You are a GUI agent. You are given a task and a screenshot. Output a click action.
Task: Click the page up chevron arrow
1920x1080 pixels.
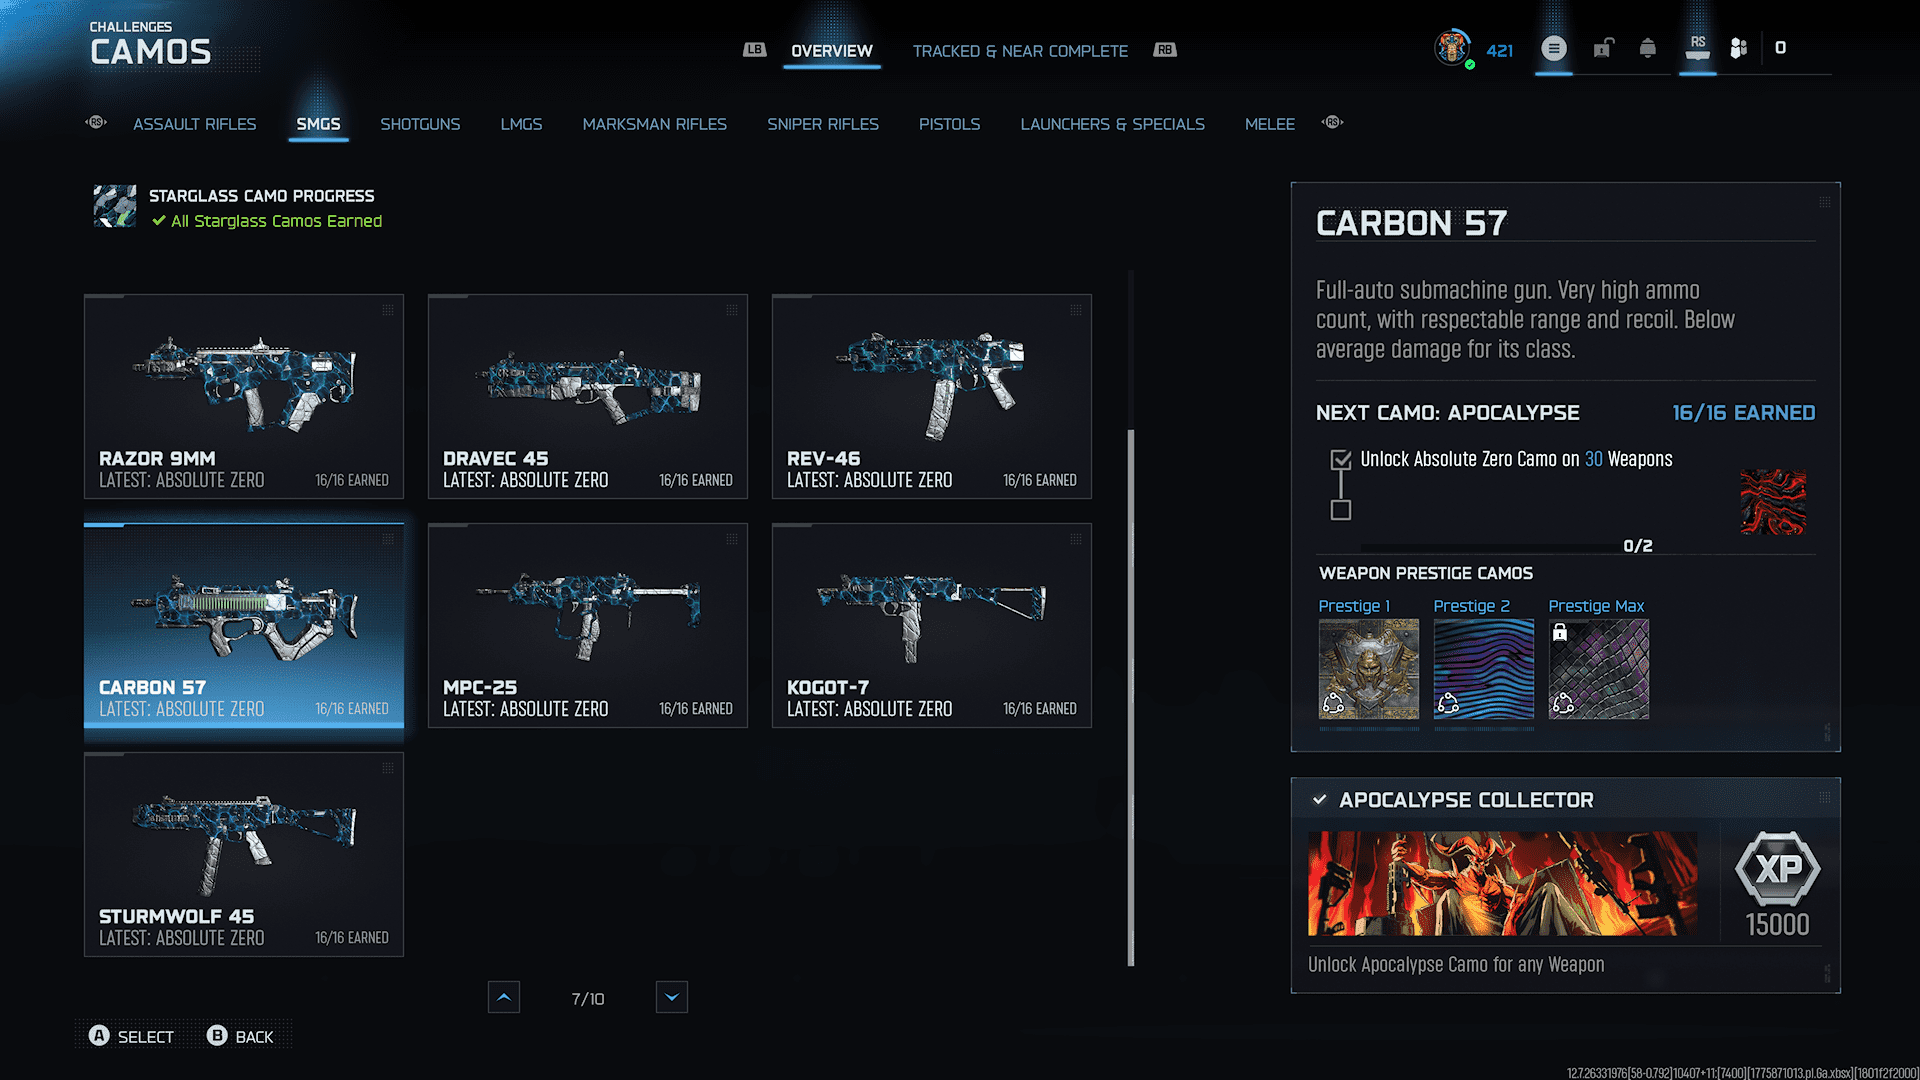504,997
